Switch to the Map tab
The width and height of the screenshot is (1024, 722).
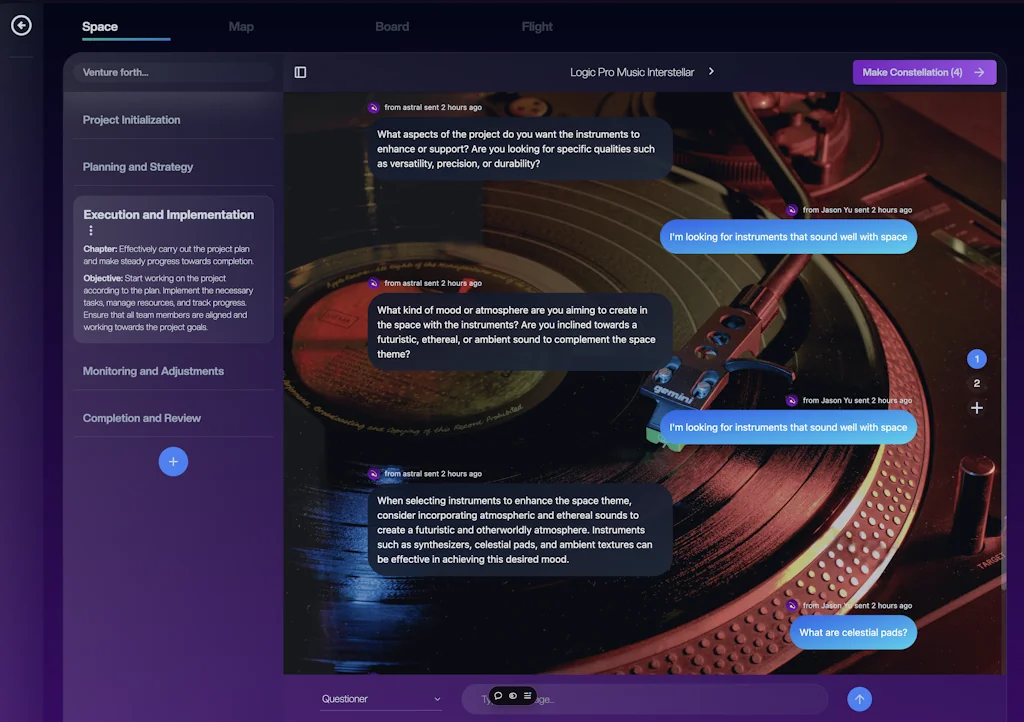coord(241,27)
